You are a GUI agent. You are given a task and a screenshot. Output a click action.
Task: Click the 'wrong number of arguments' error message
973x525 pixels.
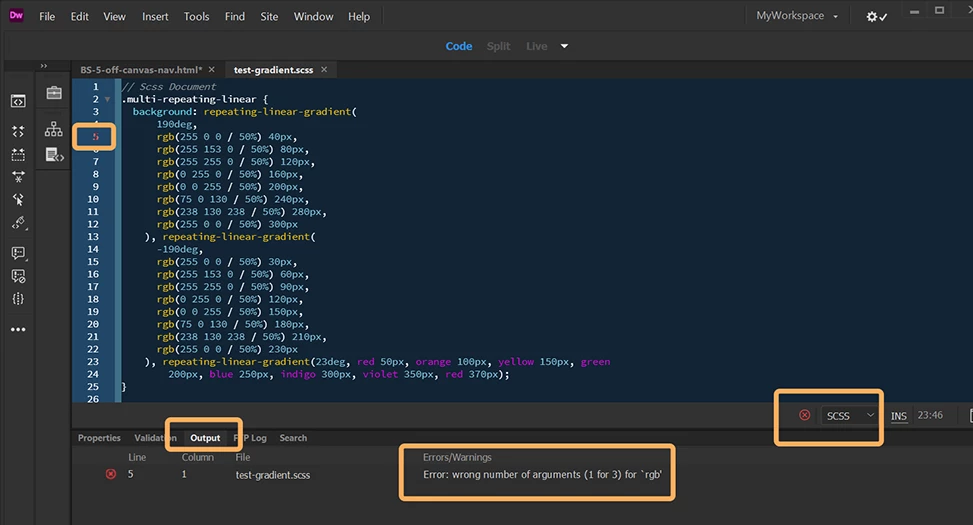pyautogui.click(x=542, y=475)
